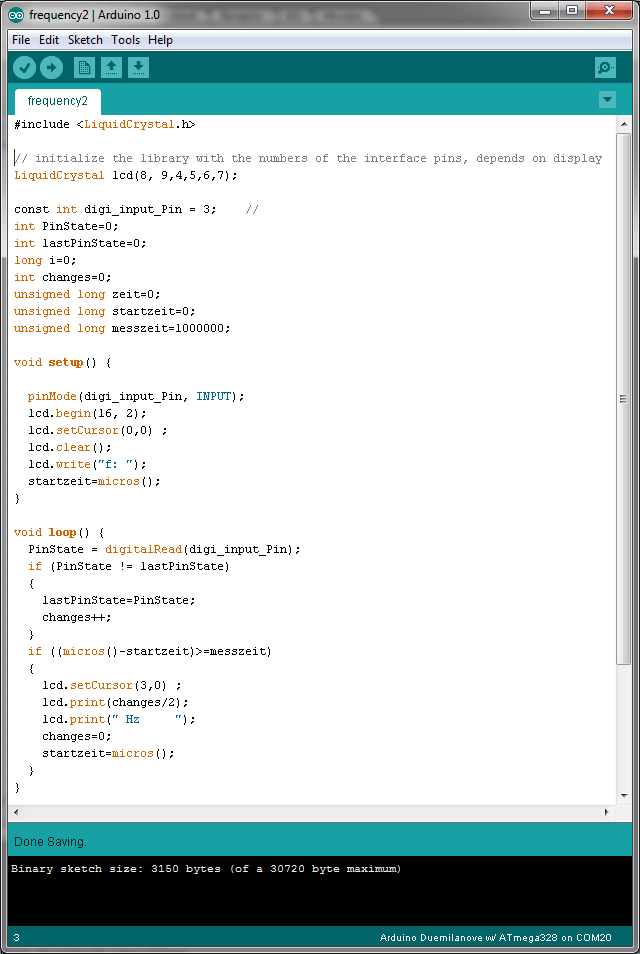Click the Upload arrow button
This screenshot has height=954, width=640.
[52, 68]
